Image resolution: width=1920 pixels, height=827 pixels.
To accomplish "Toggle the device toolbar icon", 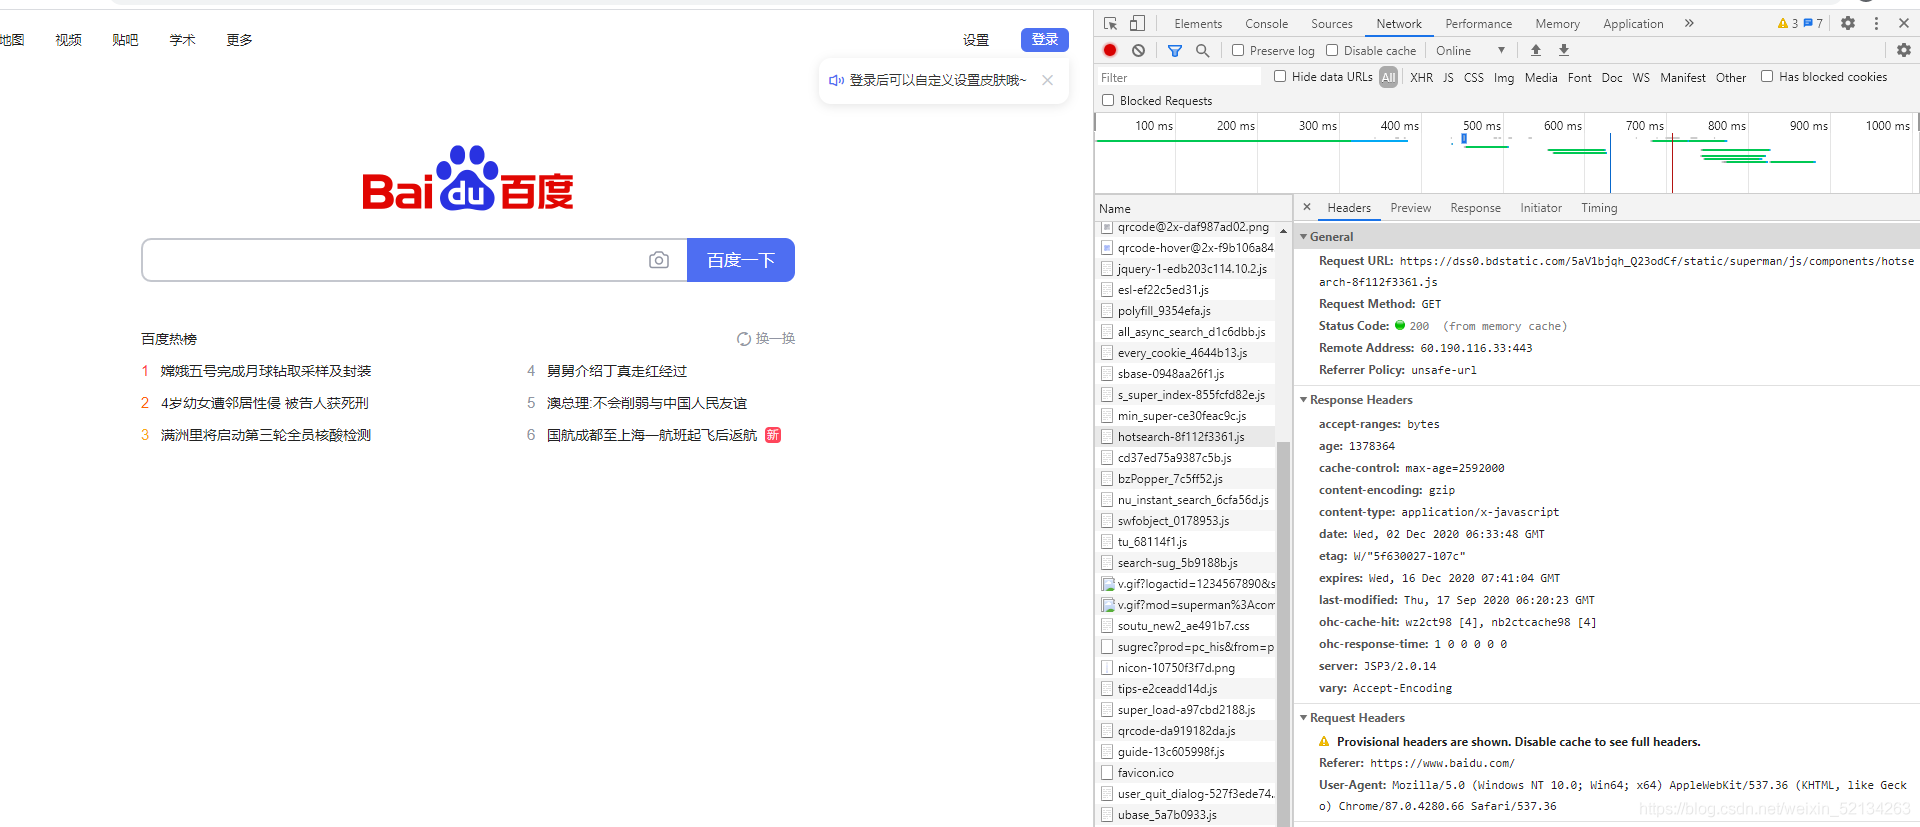I will coord(1137,23).
